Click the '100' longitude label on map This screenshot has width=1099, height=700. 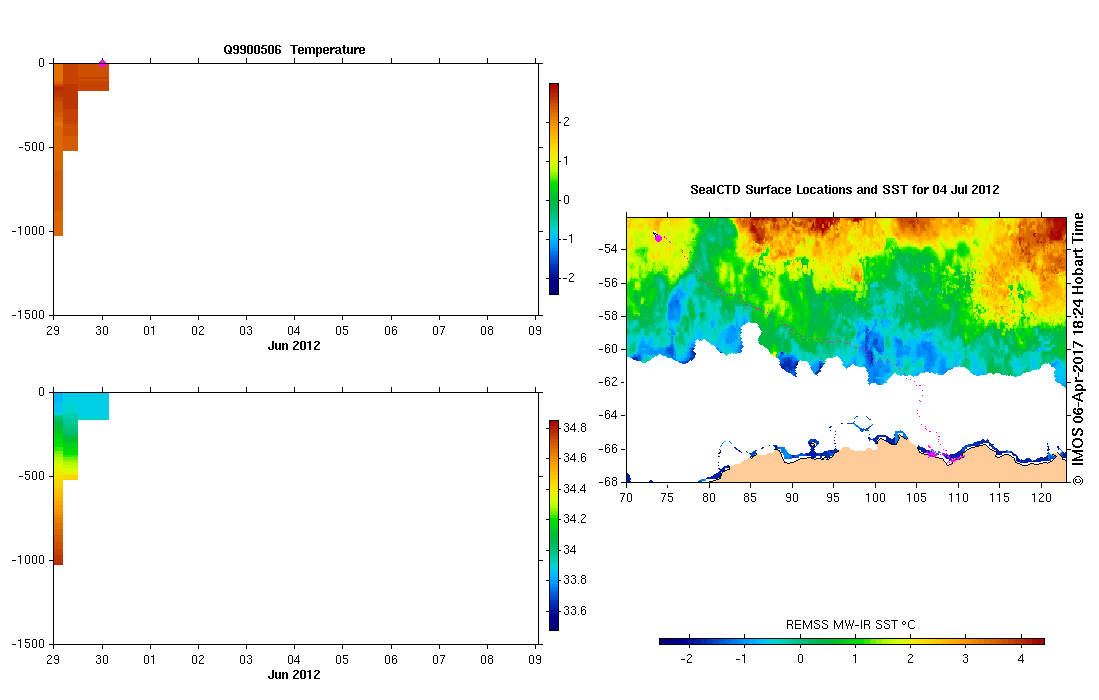pyautogui.click(x=875, y=497)
